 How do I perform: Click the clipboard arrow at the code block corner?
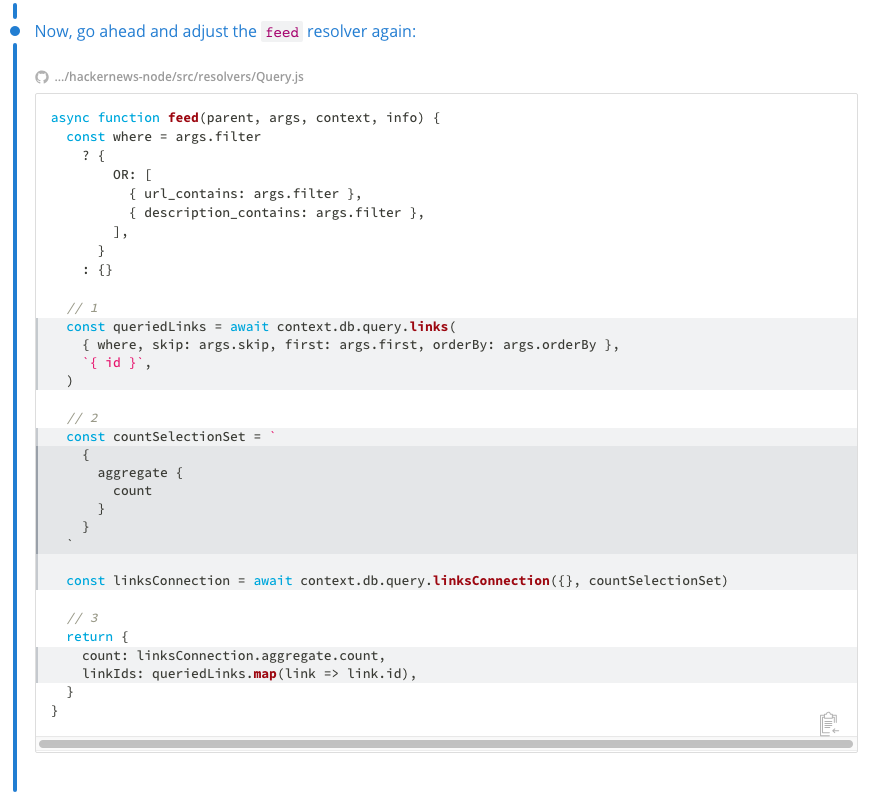pyautogui.click(x=829, y=724)
